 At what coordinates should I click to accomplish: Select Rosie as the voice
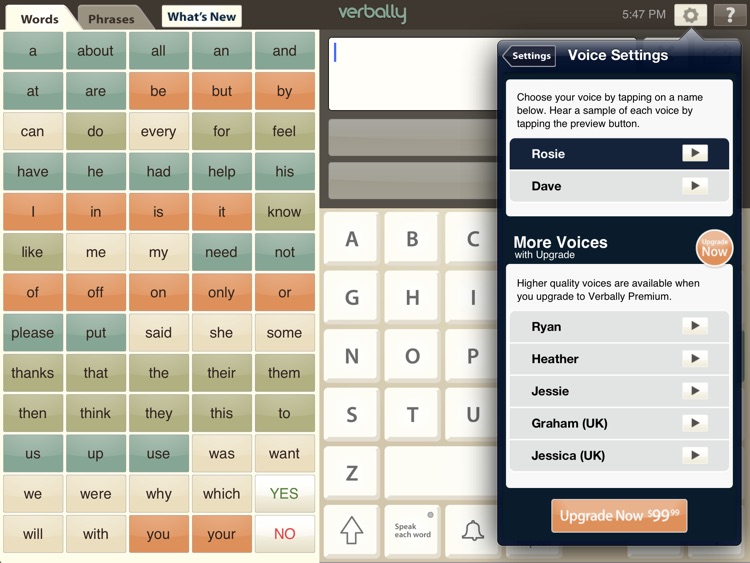tap(619, 154)
